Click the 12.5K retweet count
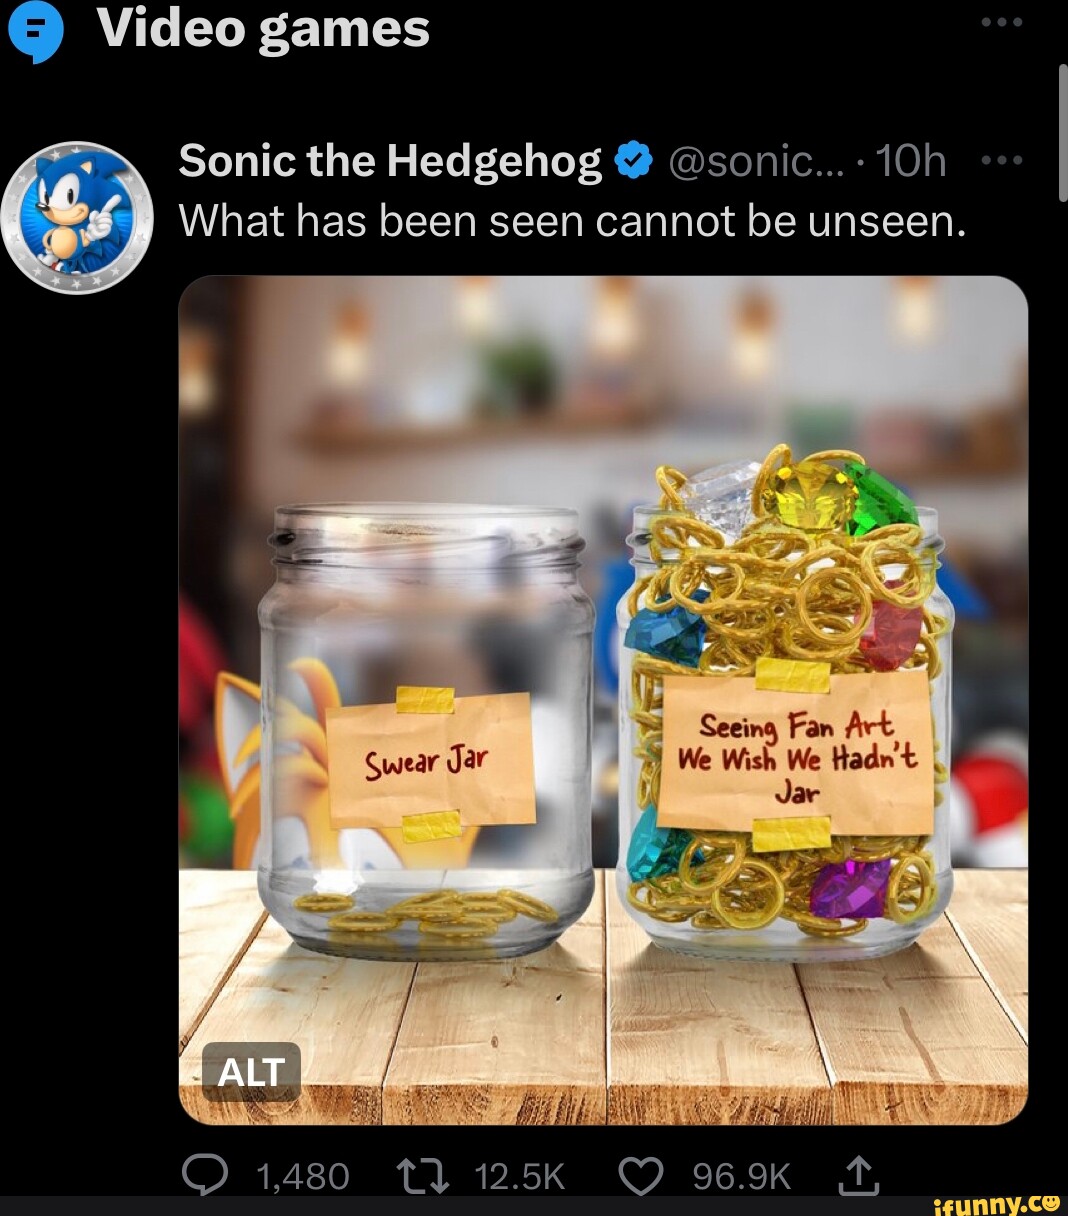The width and height of the screenshot is (1068, 1216). pos(518,1177)
